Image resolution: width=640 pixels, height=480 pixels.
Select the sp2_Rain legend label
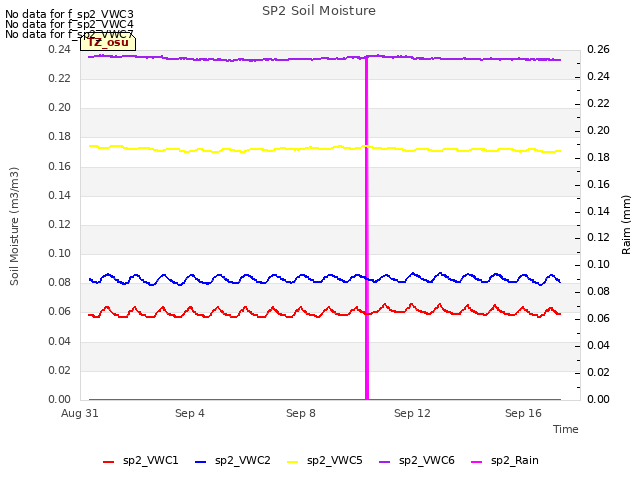pyautogui.click(x=515, y=460)
